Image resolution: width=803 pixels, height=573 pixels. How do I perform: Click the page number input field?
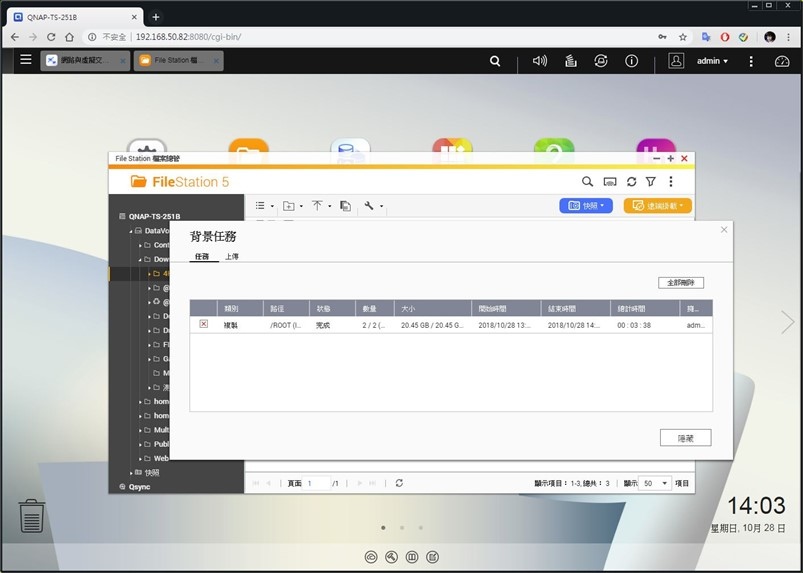(x=316, y=483)
